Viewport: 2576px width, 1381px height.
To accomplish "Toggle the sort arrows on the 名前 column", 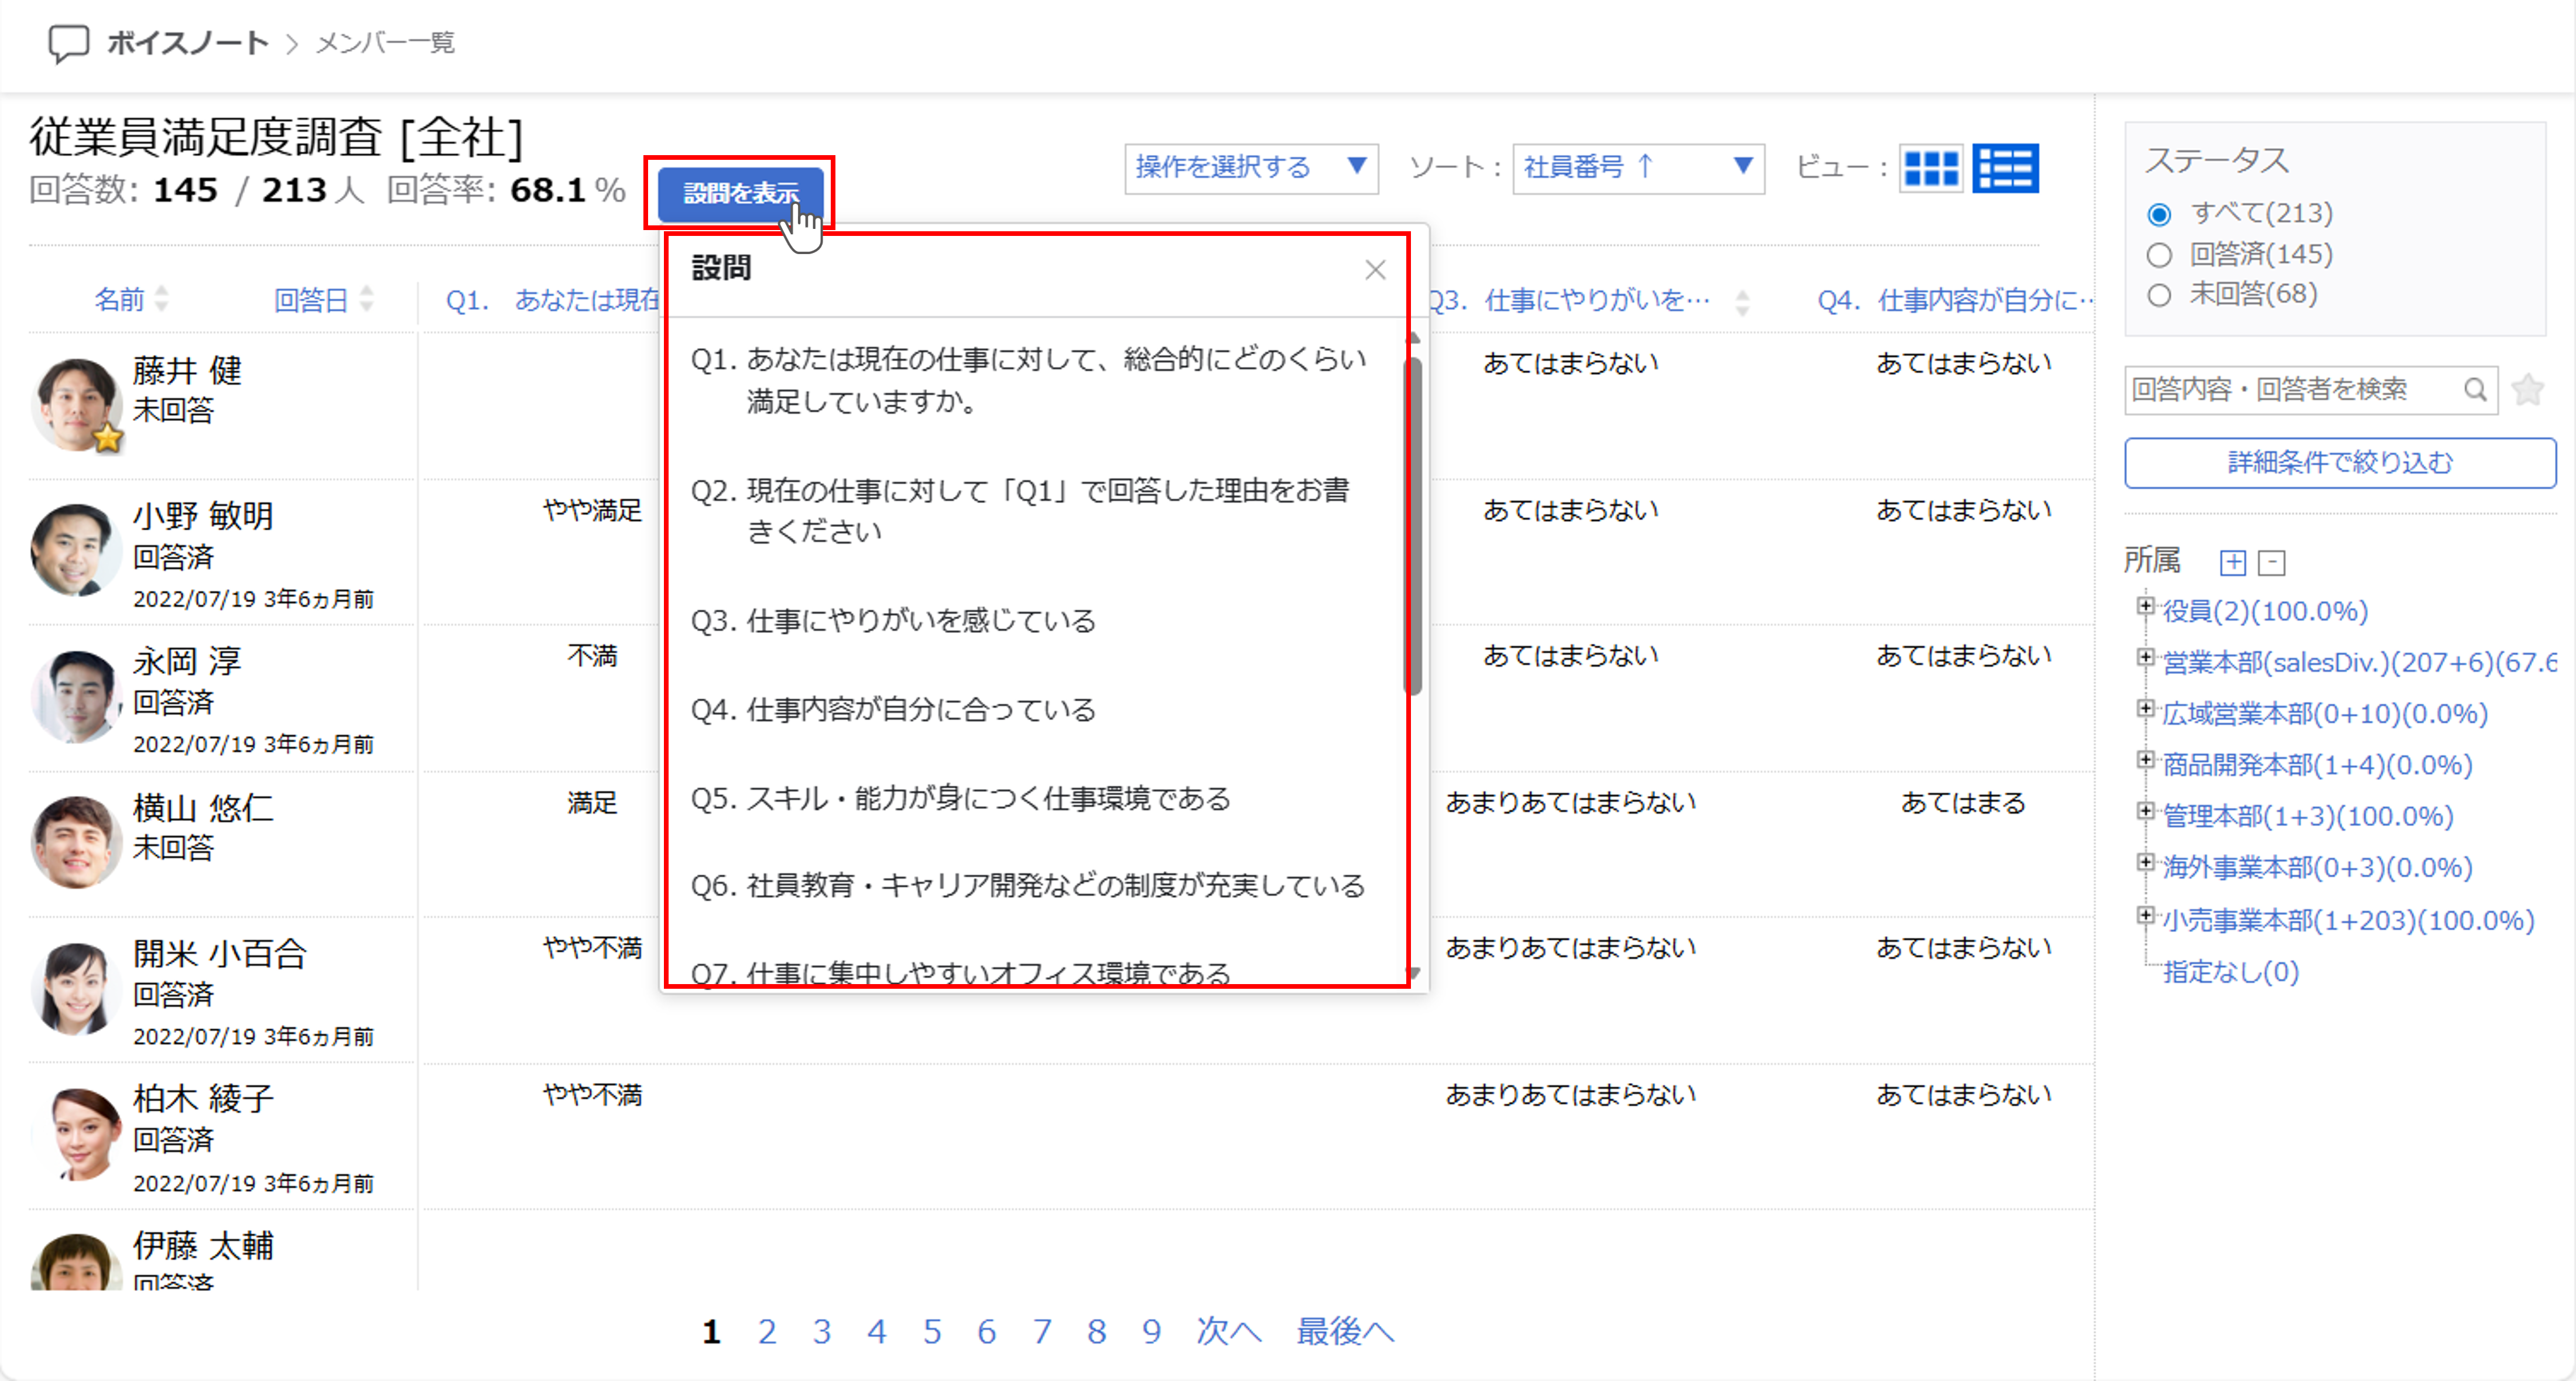I will coord(163,299).
